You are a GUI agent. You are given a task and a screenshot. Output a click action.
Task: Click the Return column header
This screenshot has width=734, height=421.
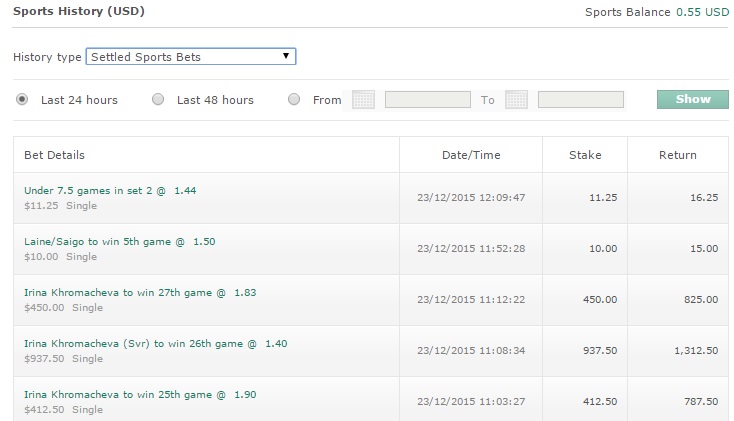678,155
